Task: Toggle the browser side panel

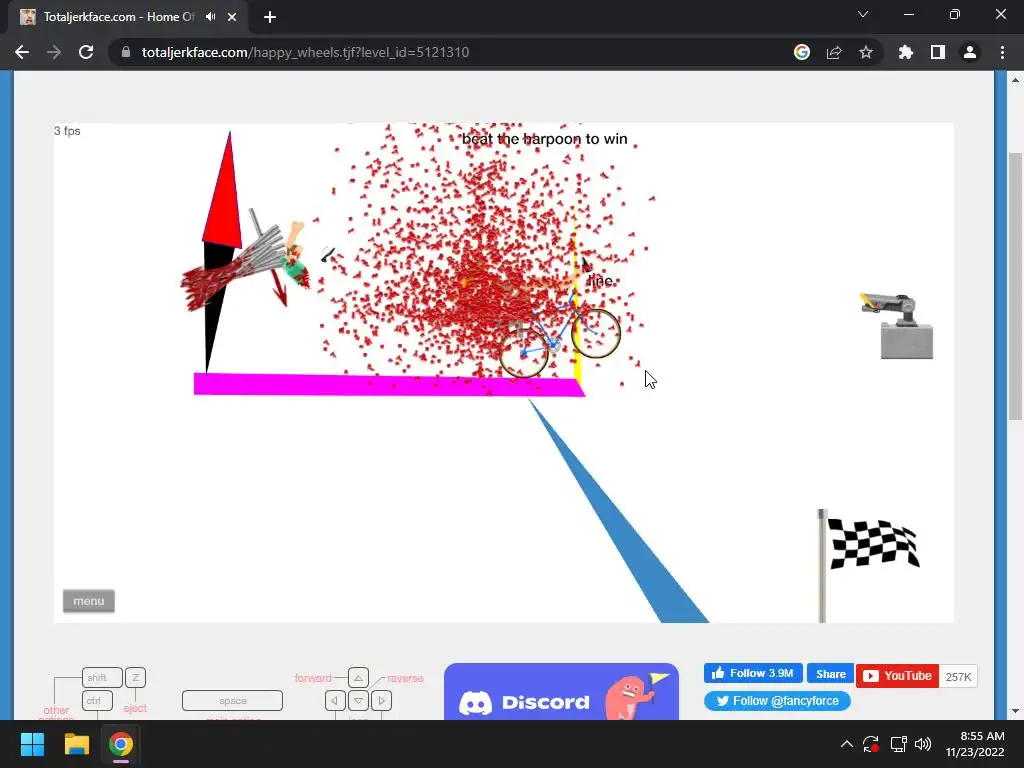Action: [938, 52]
